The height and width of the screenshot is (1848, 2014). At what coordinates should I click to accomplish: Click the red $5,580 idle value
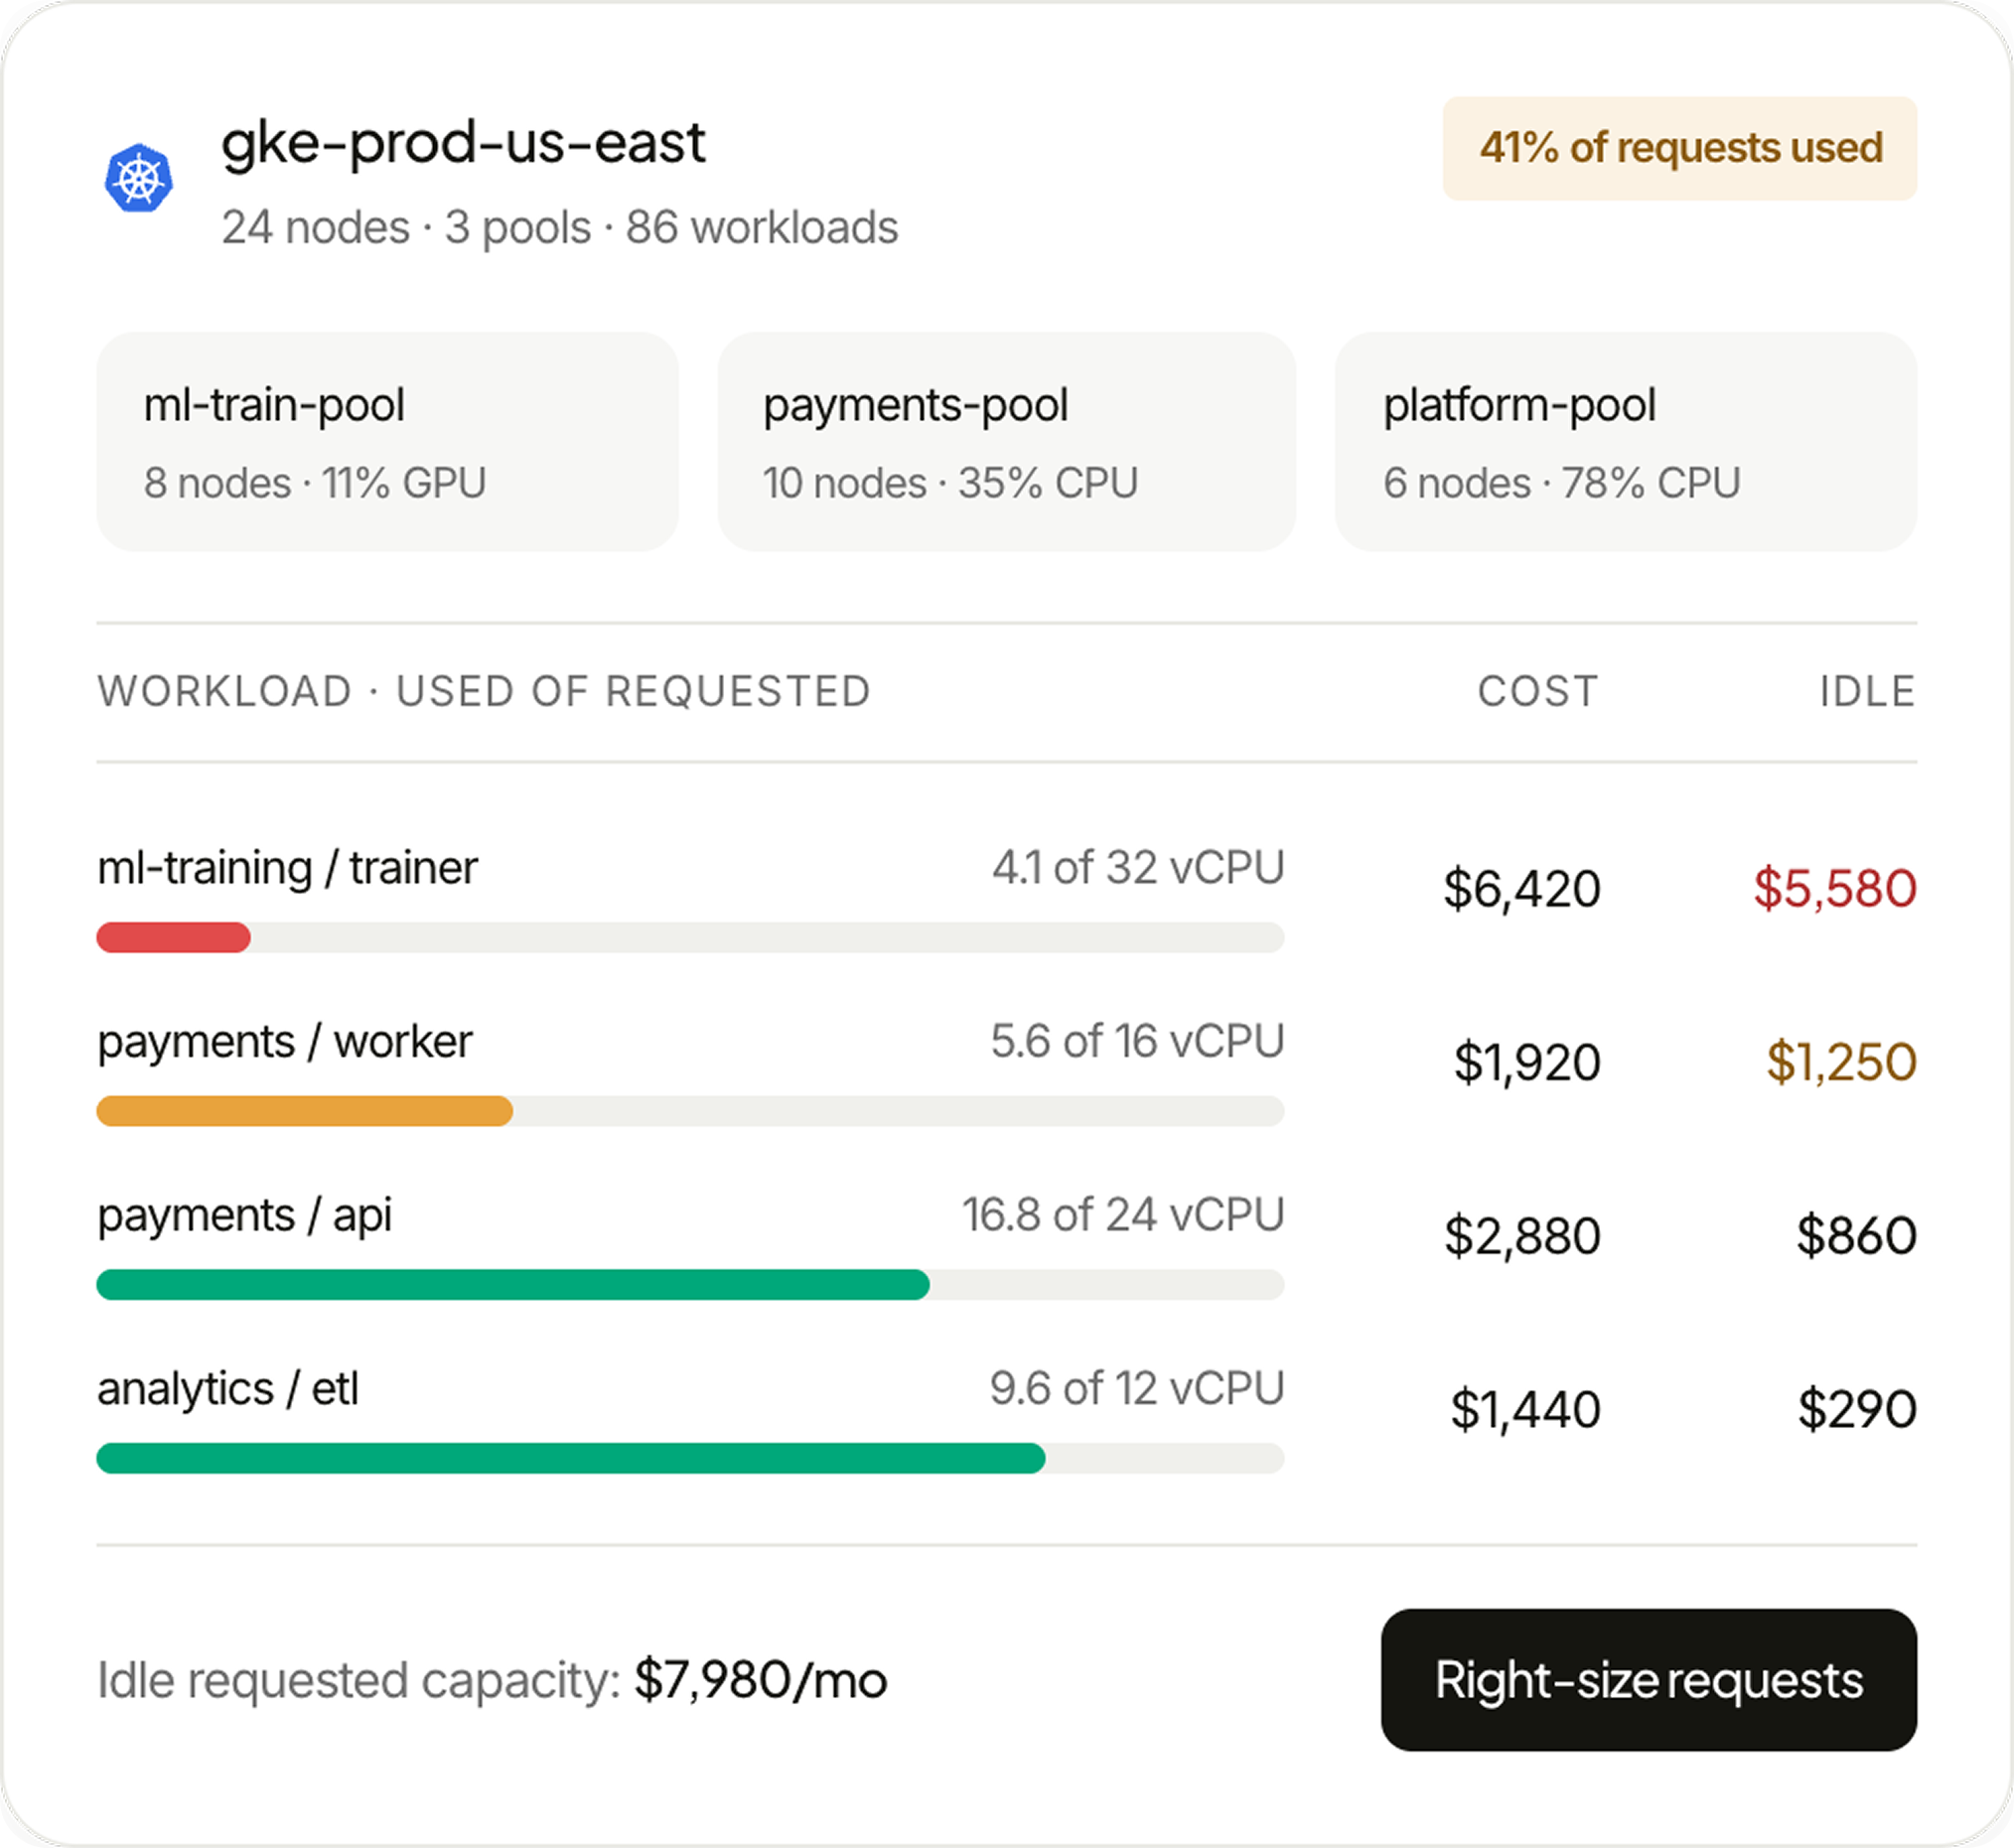[x=1835, y=889]
